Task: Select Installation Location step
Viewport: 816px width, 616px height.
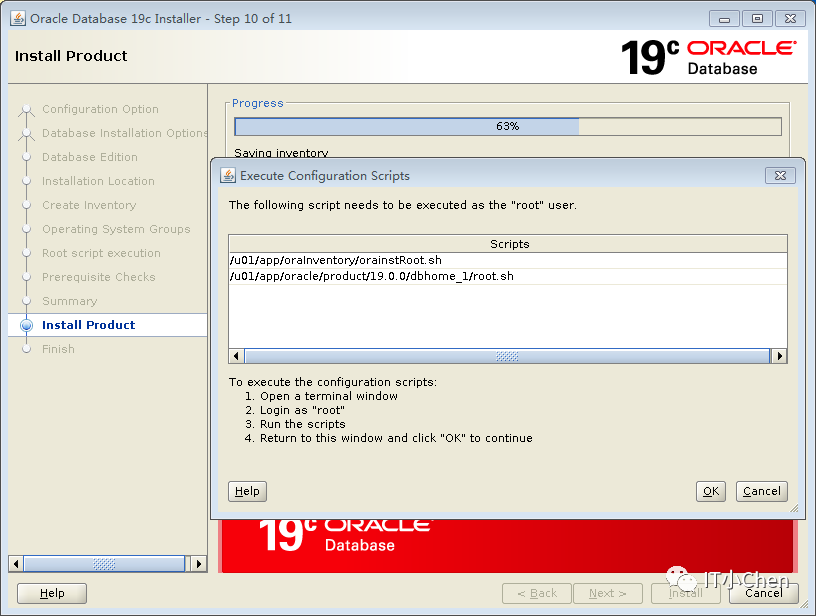Action: 98,181
